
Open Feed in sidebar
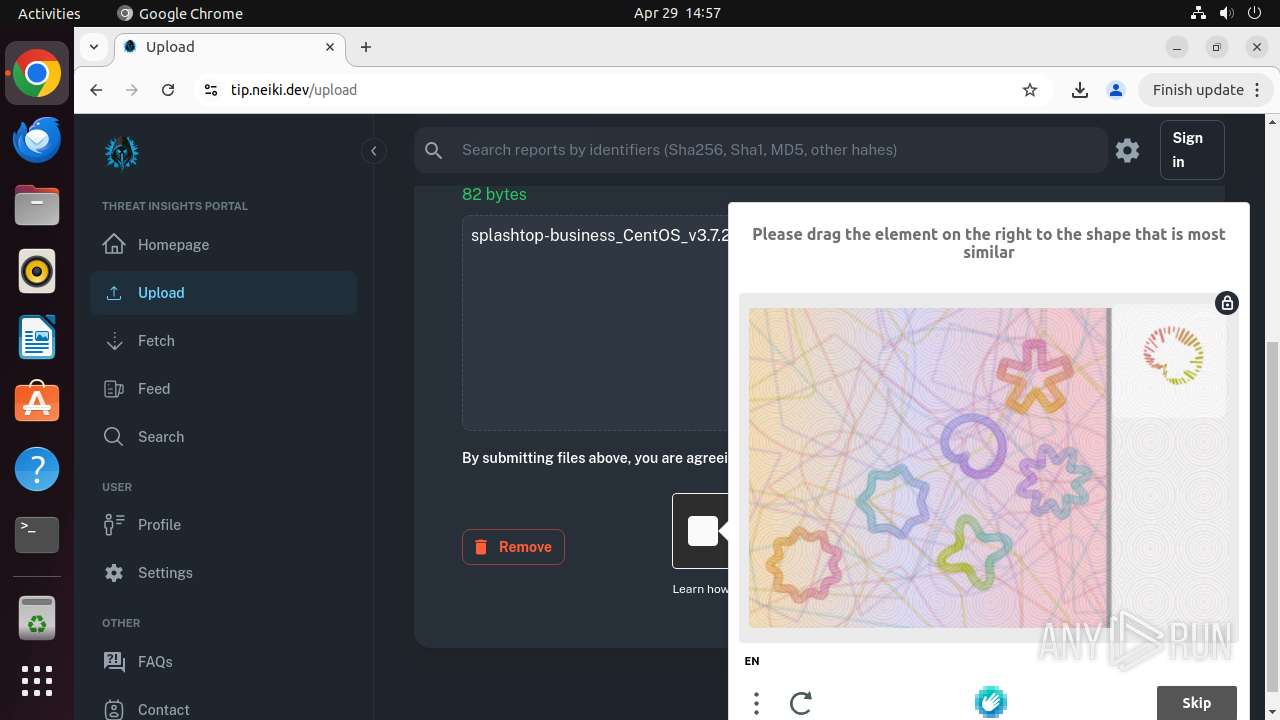223,389
